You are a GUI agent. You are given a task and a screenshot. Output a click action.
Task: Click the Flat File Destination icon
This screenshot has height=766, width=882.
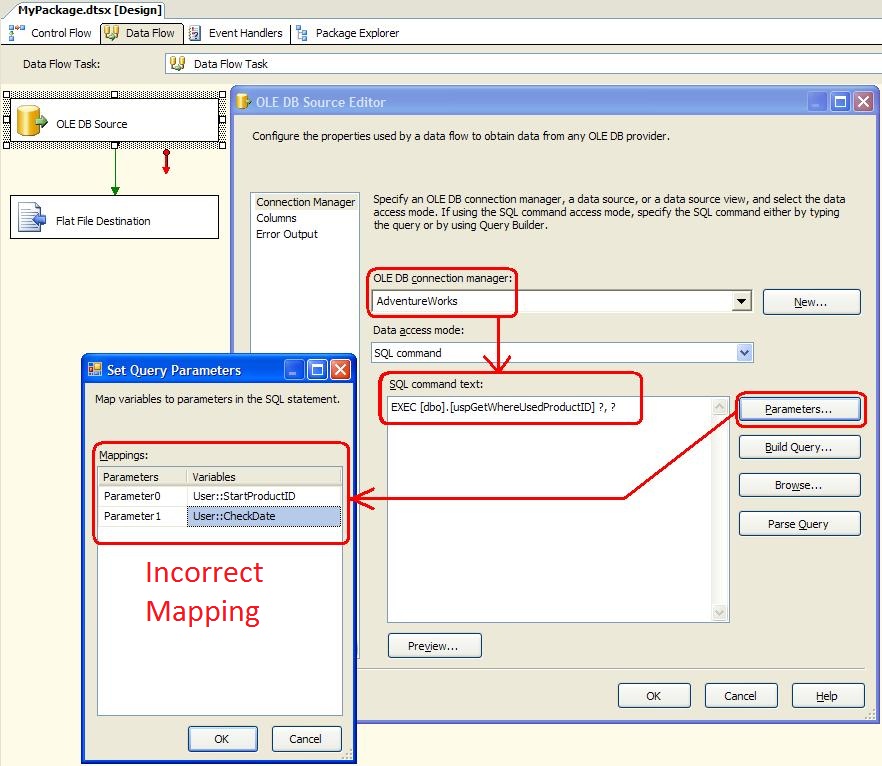tap(32, 218)
